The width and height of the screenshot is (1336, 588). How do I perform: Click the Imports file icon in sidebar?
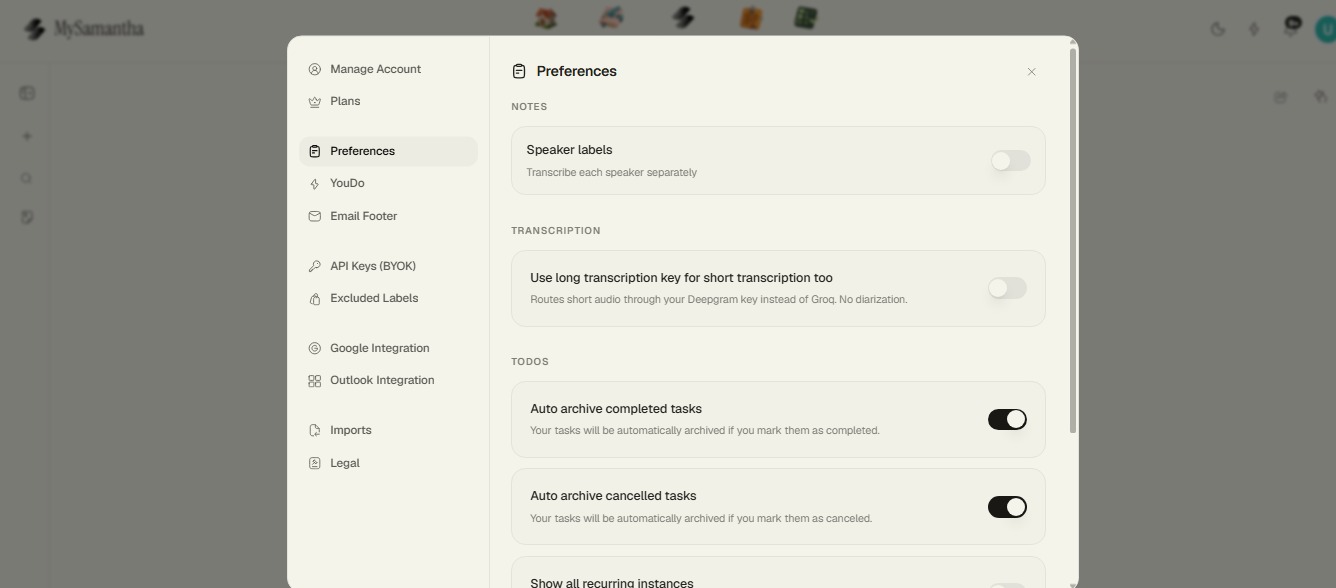[x=314, y=431]
